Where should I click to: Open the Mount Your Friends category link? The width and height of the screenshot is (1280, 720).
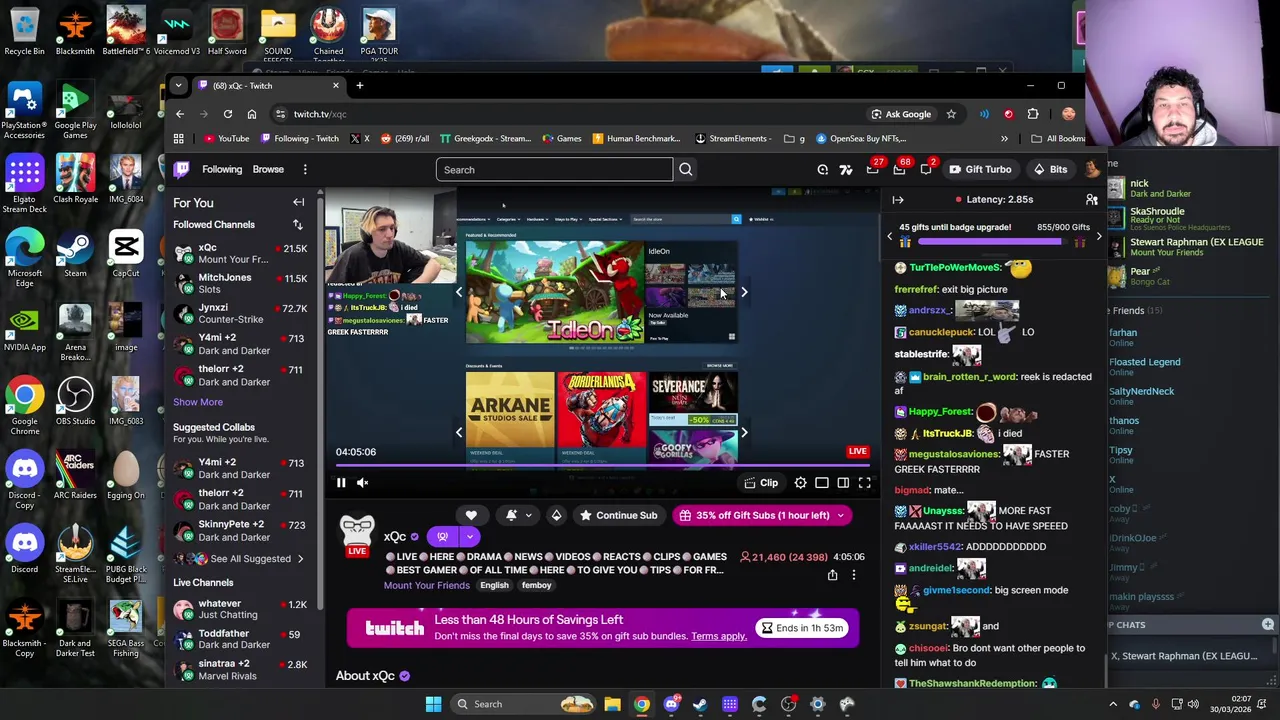click(427, 586)
